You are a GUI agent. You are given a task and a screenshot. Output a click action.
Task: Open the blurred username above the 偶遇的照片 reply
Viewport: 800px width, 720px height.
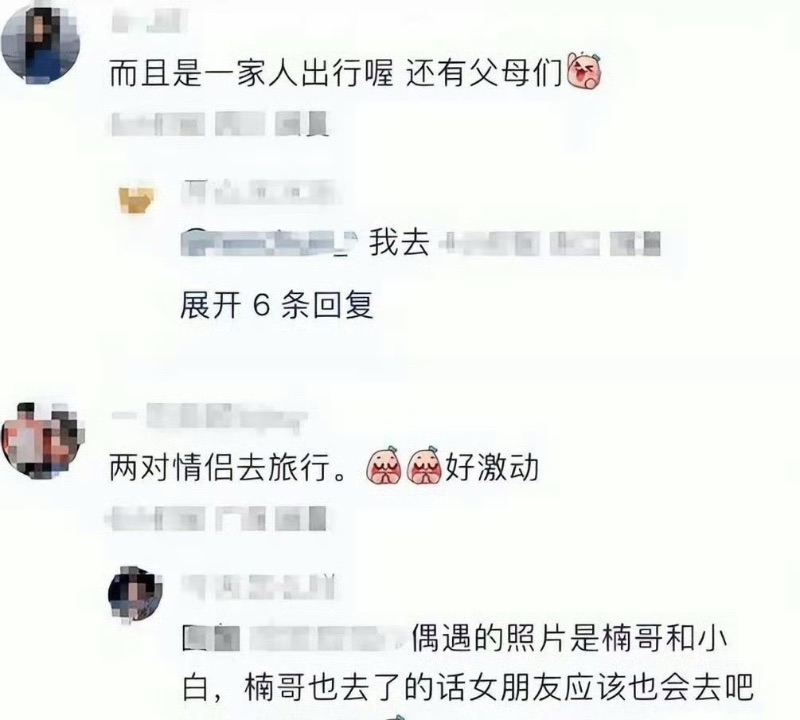coord(258,587)
